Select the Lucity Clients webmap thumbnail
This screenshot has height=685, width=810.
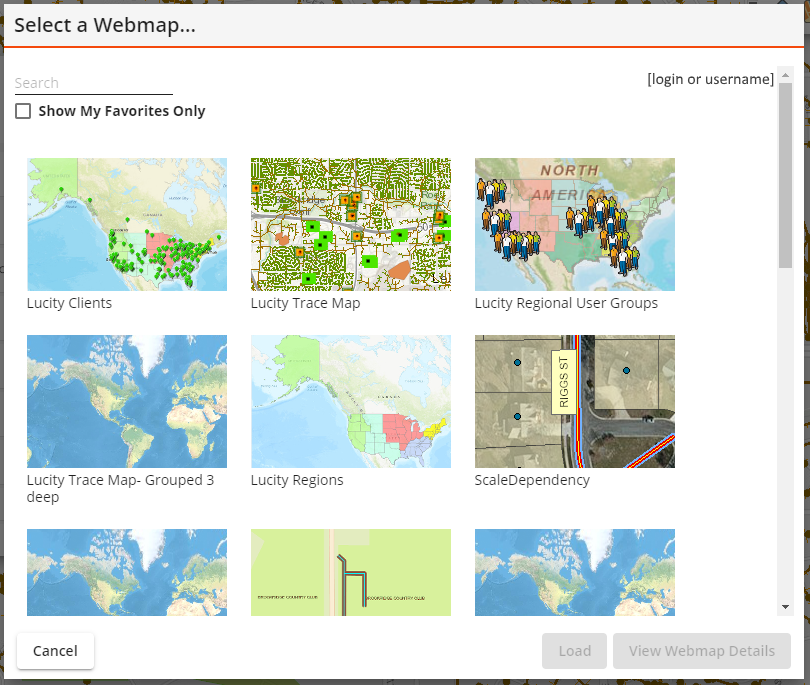point(127,224)
